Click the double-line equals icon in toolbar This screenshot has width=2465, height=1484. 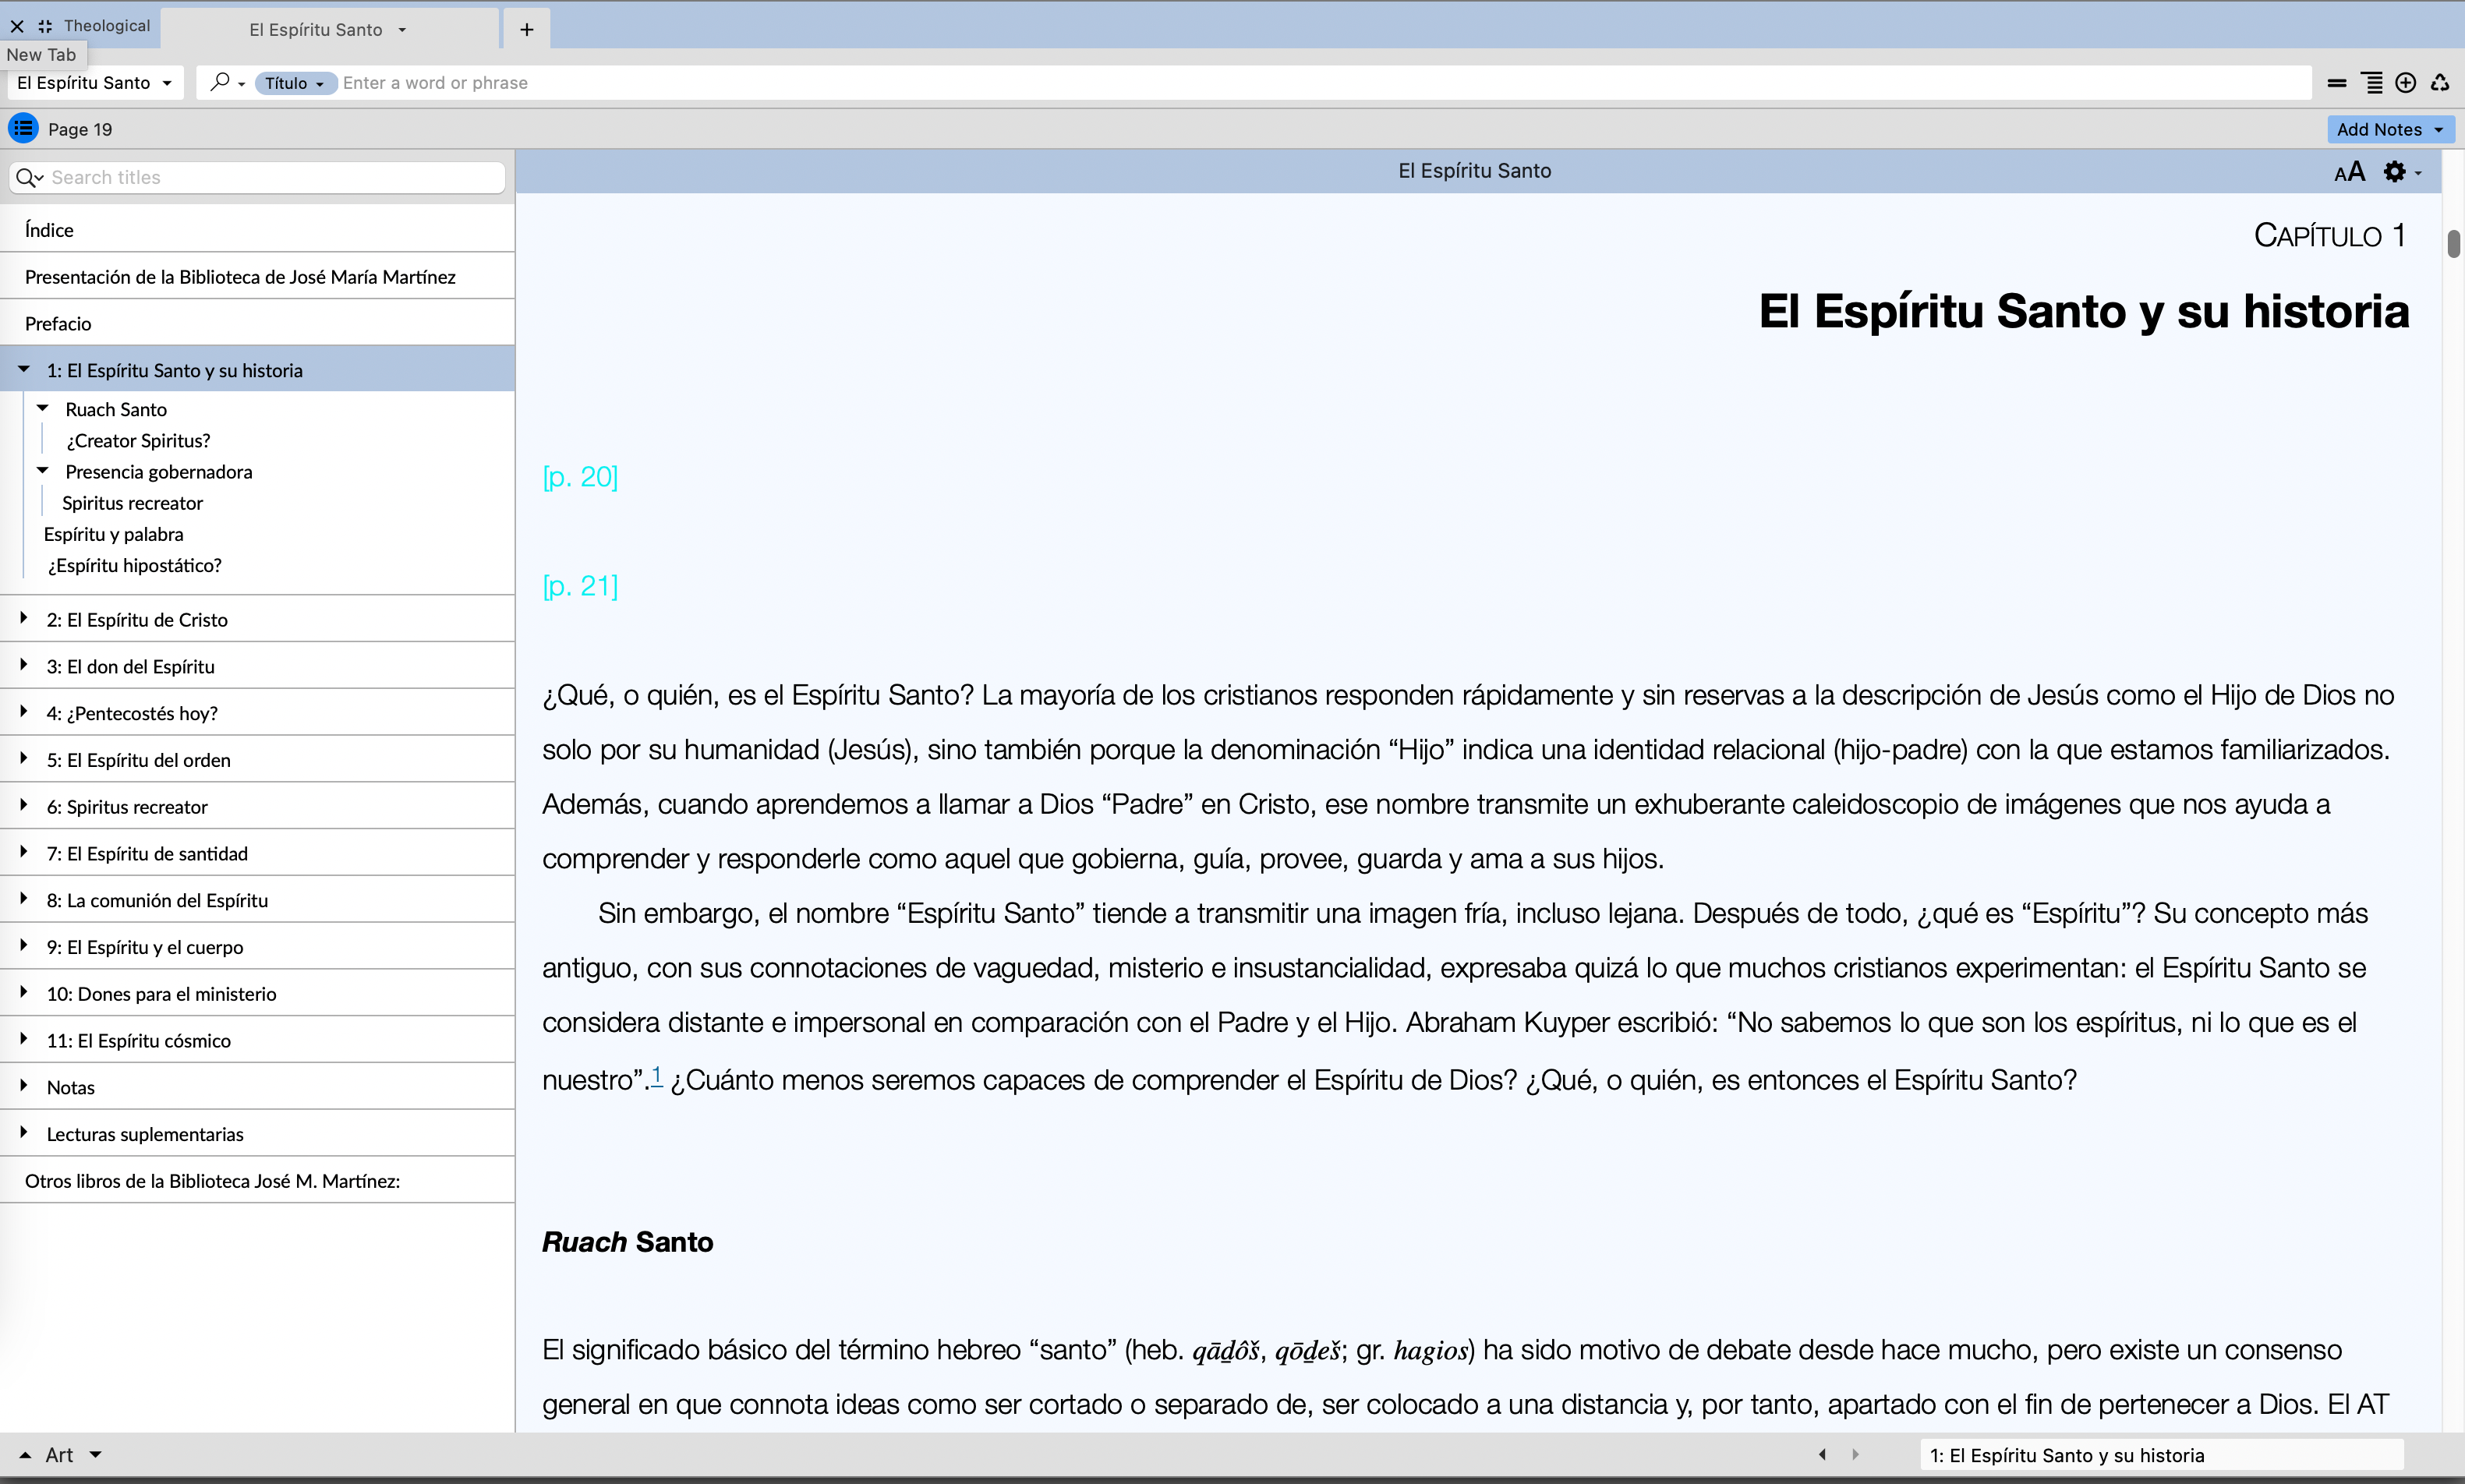click(2336, 83)
